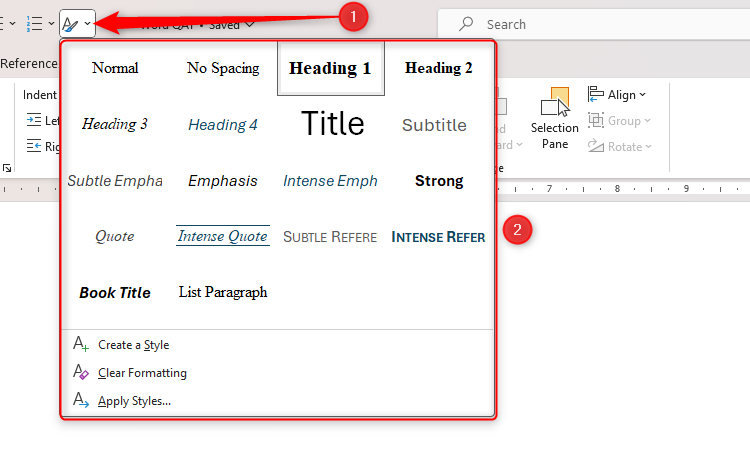Open the Selection Pane
Screen dimensions: 750x452
coord(555,118)
